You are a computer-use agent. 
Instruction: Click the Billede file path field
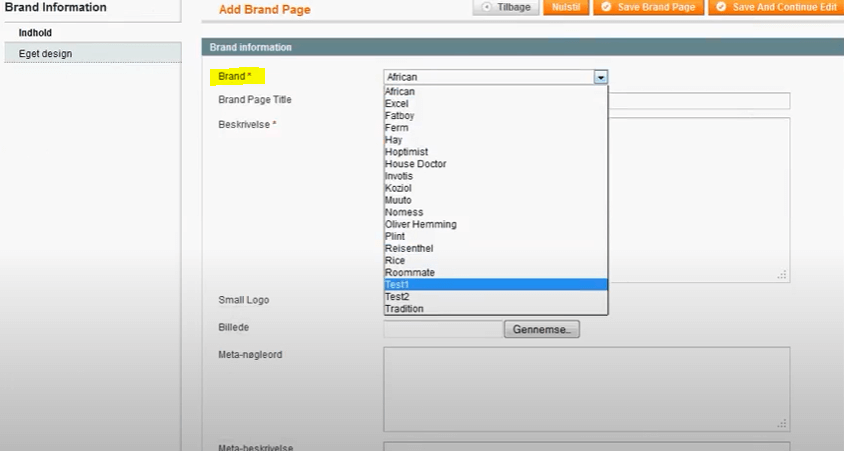tap(444, 329)
